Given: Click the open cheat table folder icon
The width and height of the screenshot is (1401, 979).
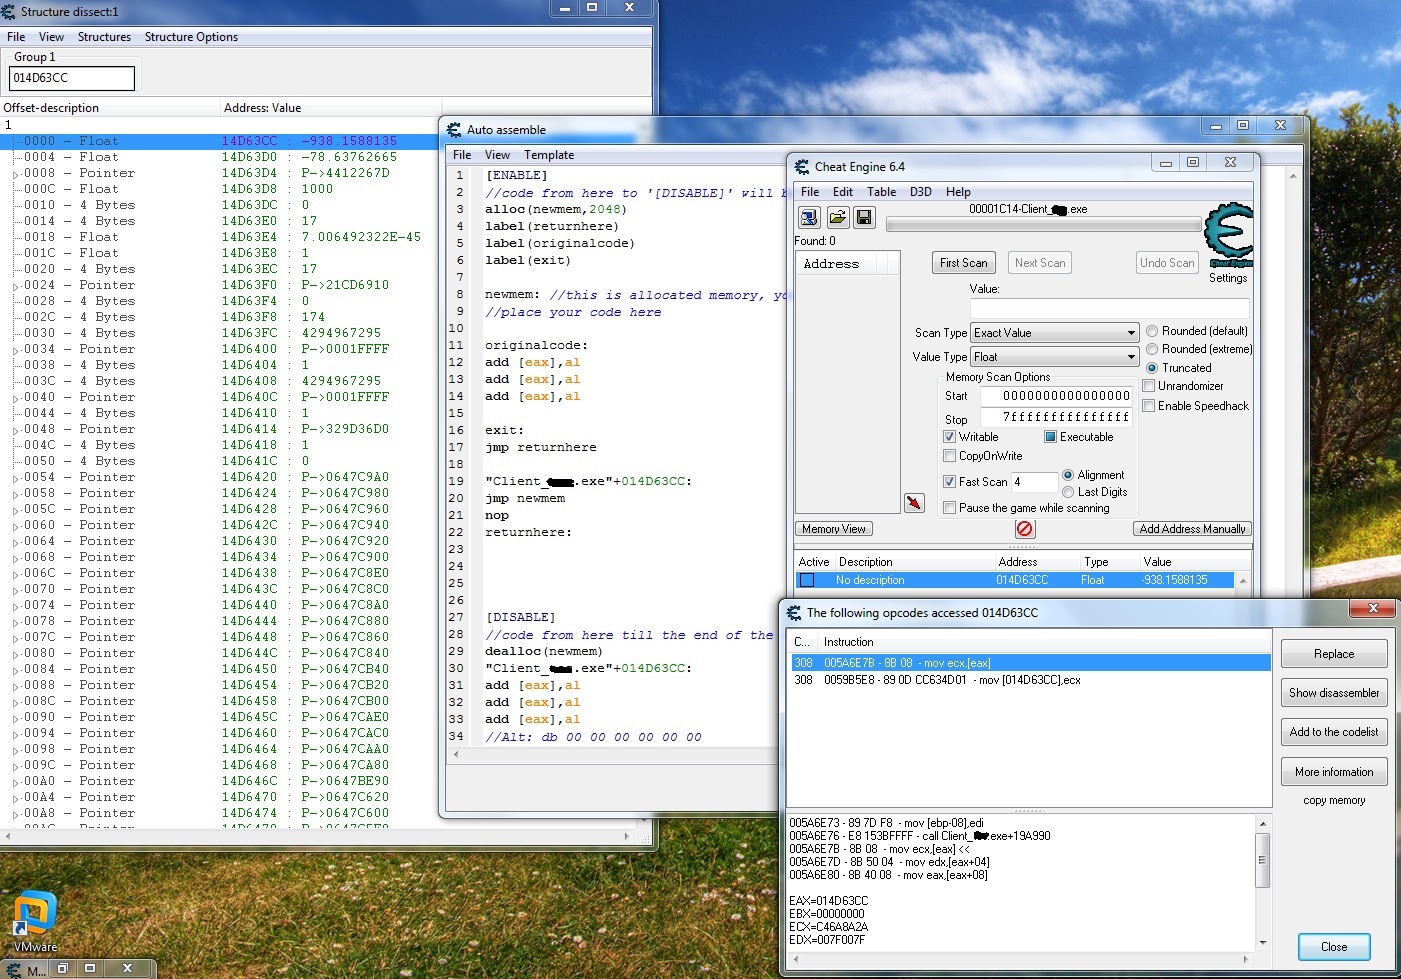Looking at the screenshot, I should (x=837, y=217).
